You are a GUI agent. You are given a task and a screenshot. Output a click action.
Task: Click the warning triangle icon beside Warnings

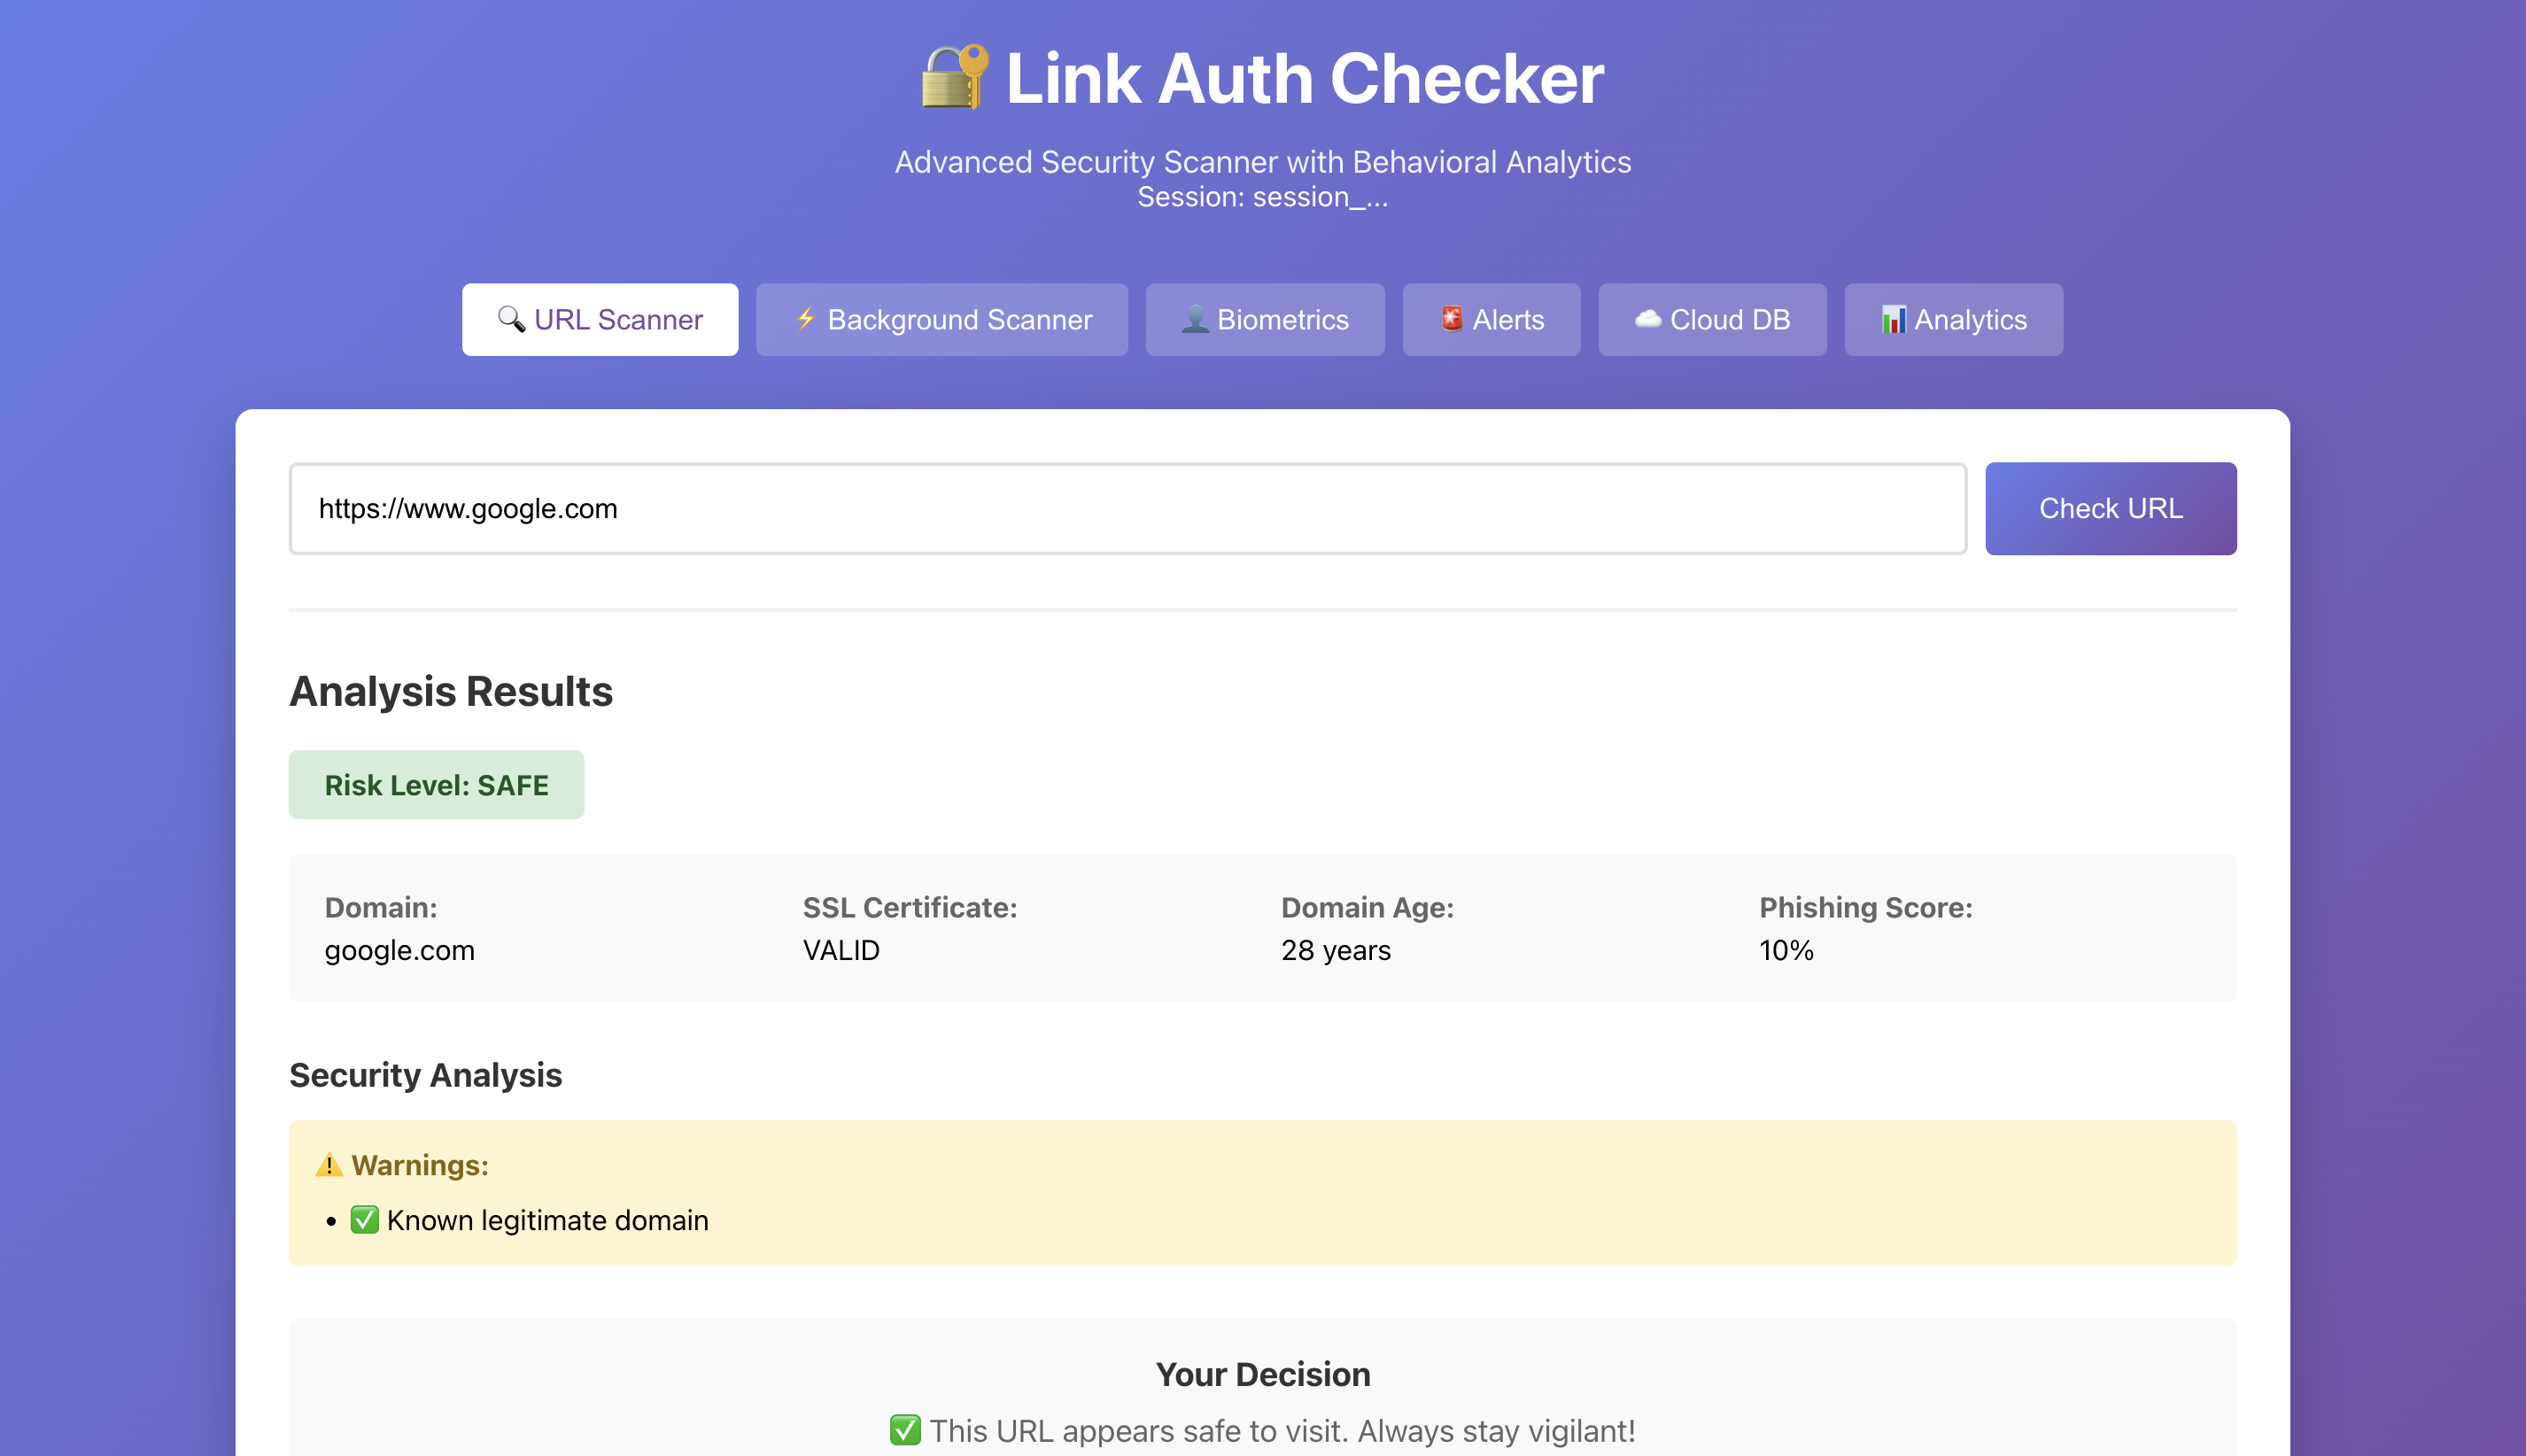[x=327, y=1164]
